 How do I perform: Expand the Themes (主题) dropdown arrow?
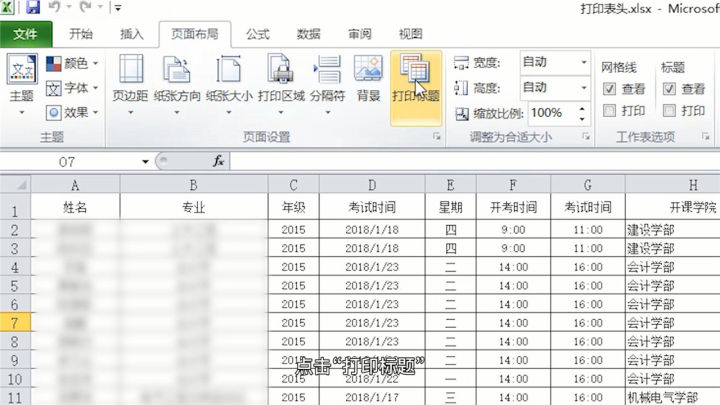point(22,112)
